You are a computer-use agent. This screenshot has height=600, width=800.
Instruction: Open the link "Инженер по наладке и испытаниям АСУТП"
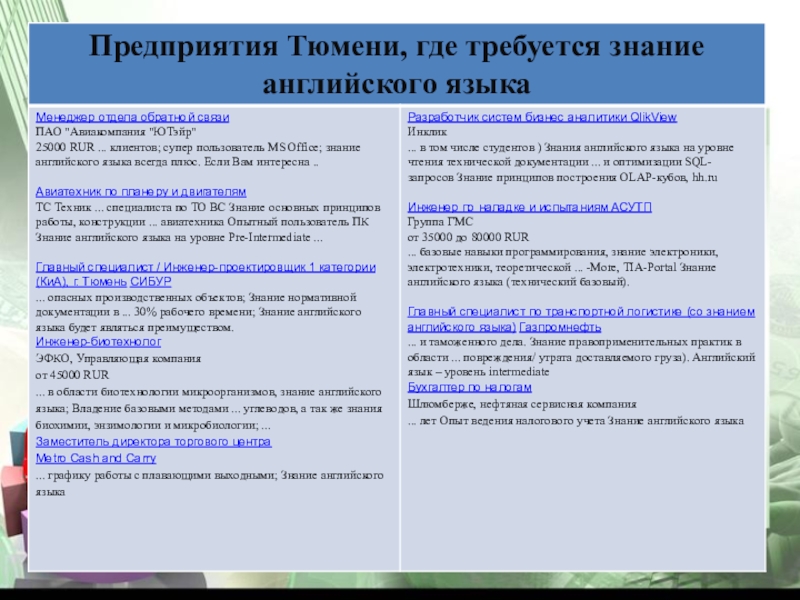pos(530,207)
